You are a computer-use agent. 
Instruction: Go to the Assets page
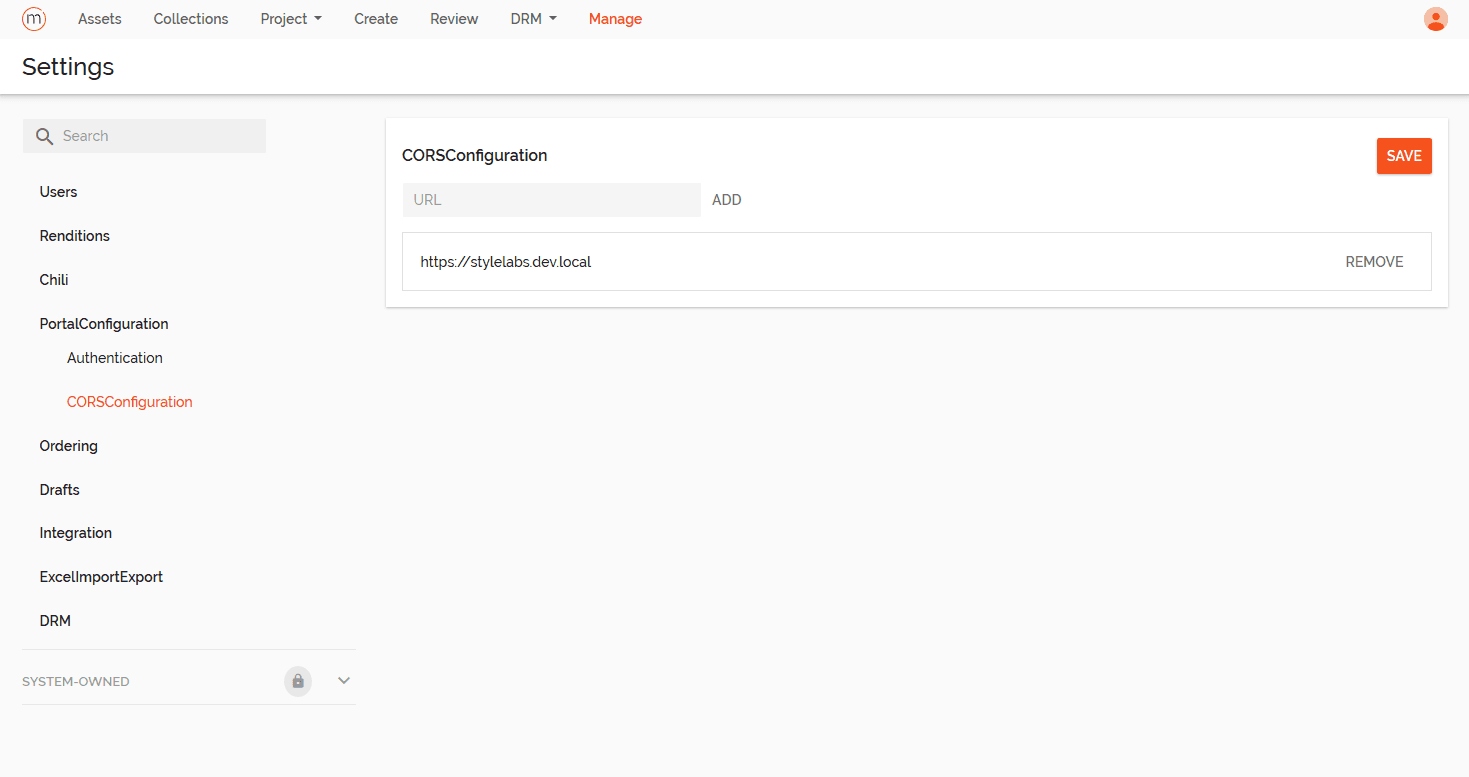coord(100,19)
